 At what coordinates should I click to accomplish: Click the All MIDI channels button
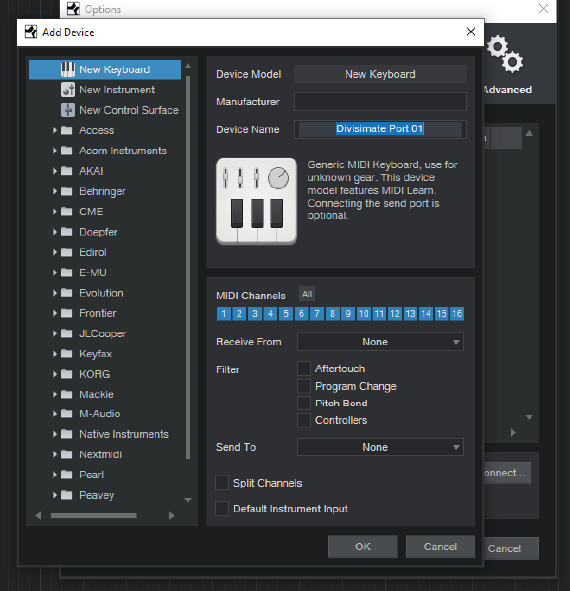click(x=307, y=294)
